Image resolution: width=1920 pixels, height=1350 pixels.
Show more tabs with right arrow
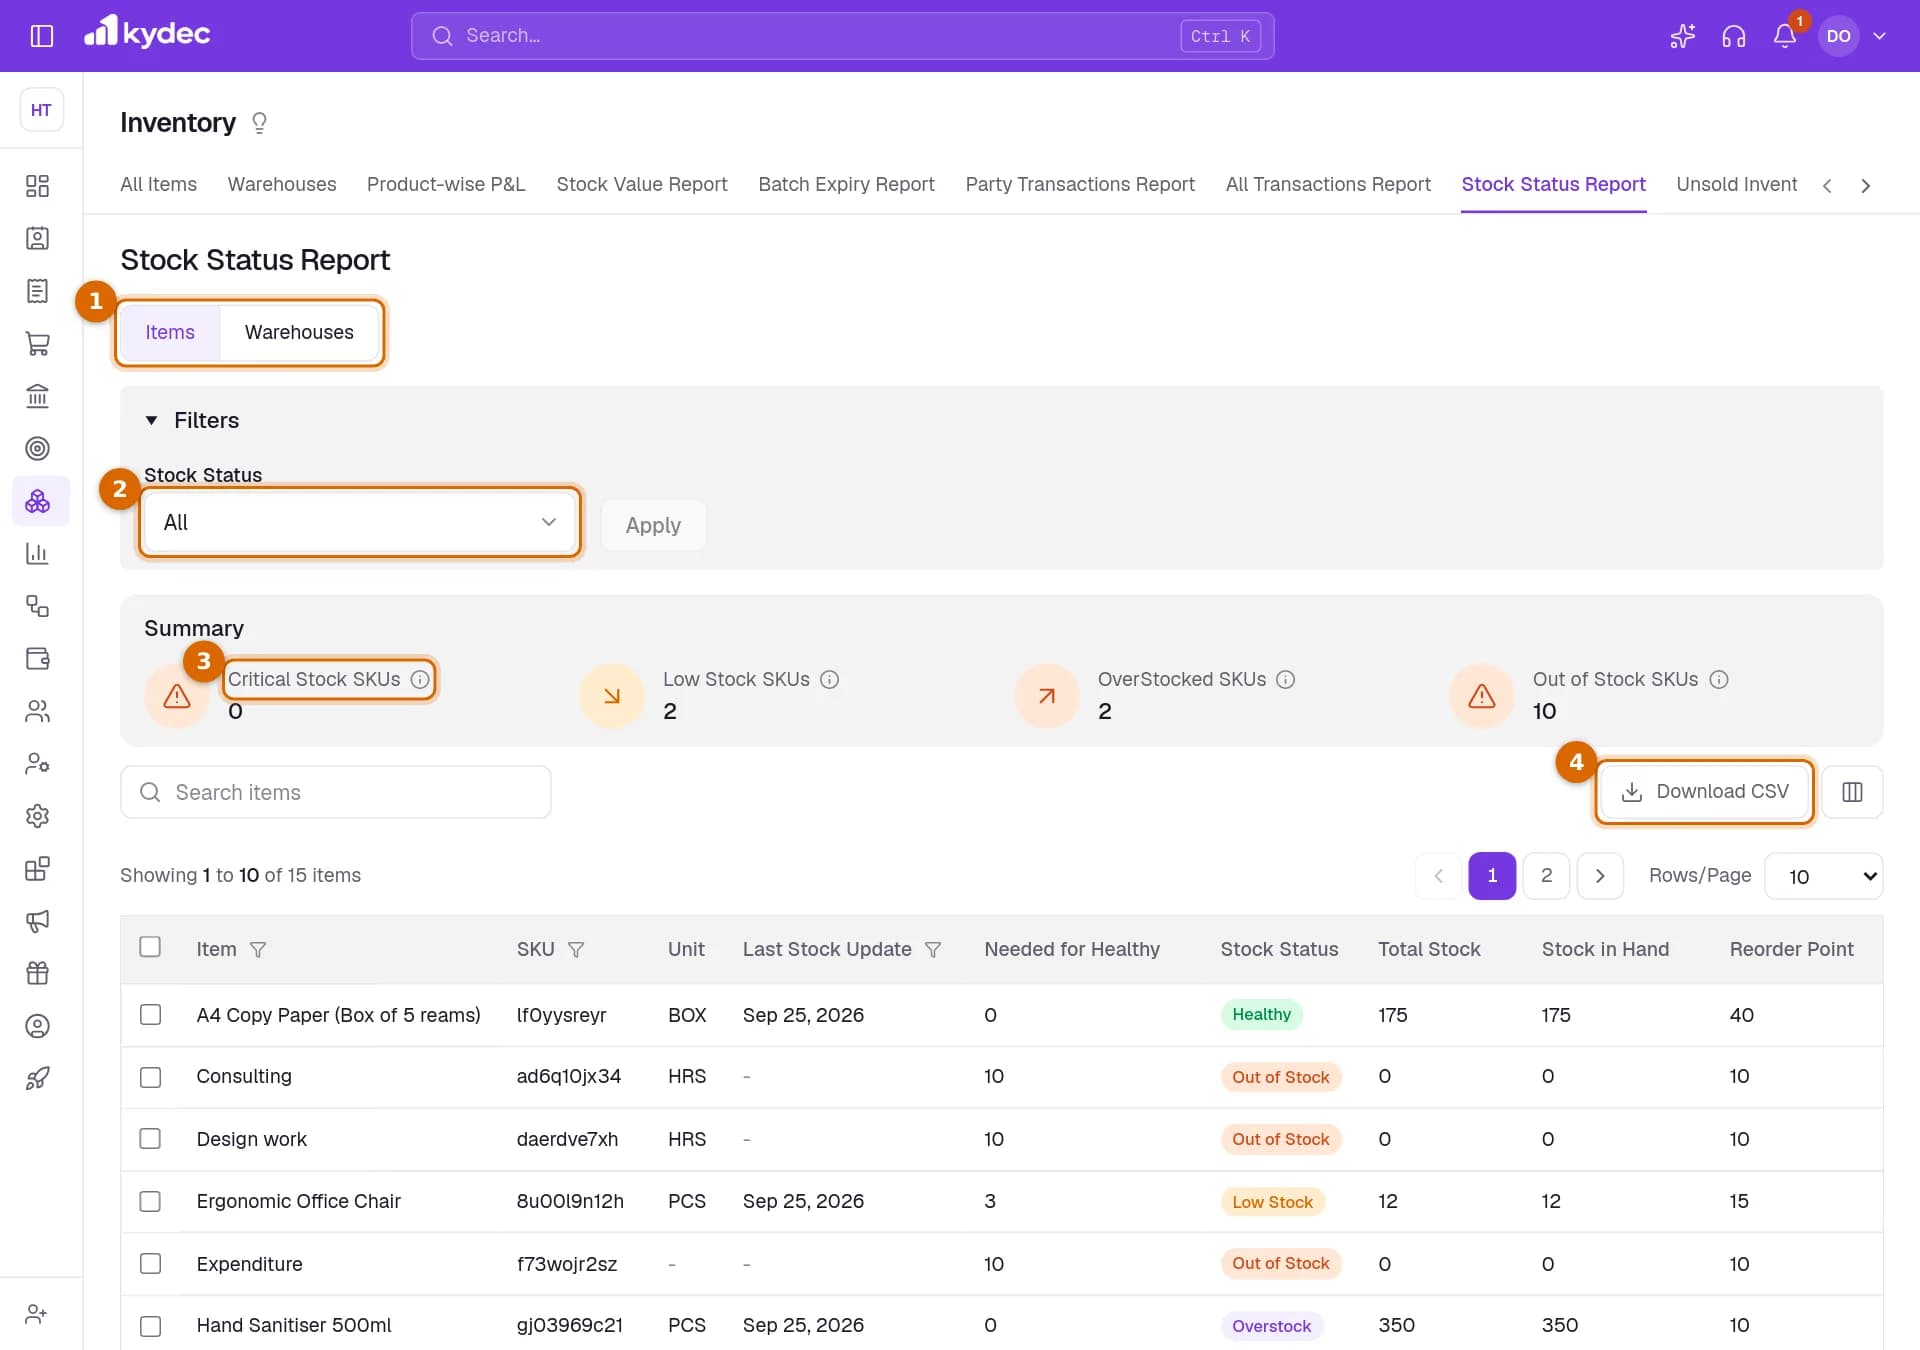(1865, 186)
